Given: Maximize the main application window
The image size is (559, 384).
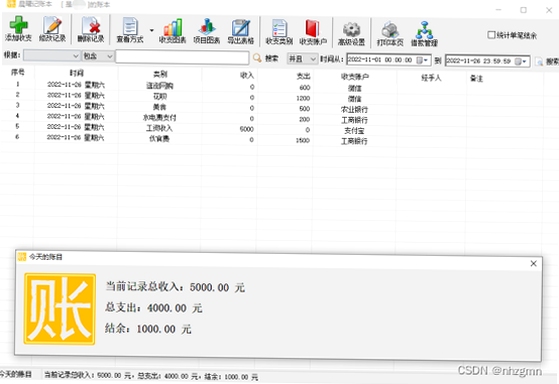Looking at the screenshot, I should point(523,10).
